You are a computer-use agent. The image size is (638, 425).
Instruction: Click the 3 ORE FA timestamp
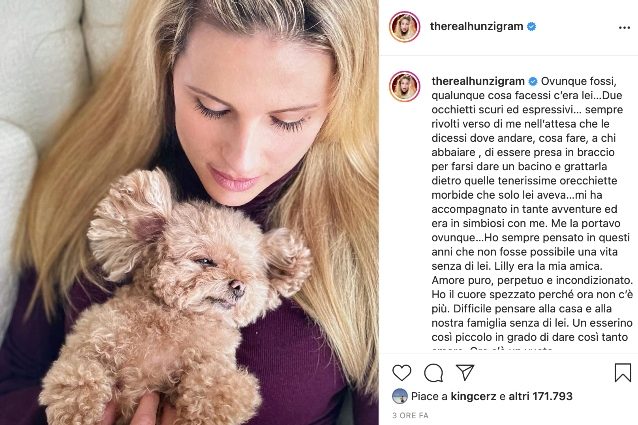pos(410,415)
